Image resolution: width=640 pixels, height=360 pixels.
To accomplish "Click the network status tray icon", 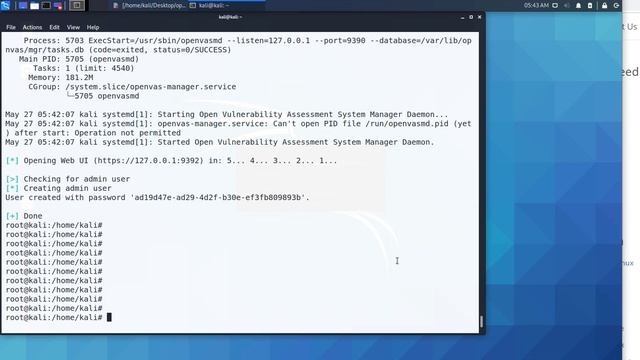I will tap(555, 5).
